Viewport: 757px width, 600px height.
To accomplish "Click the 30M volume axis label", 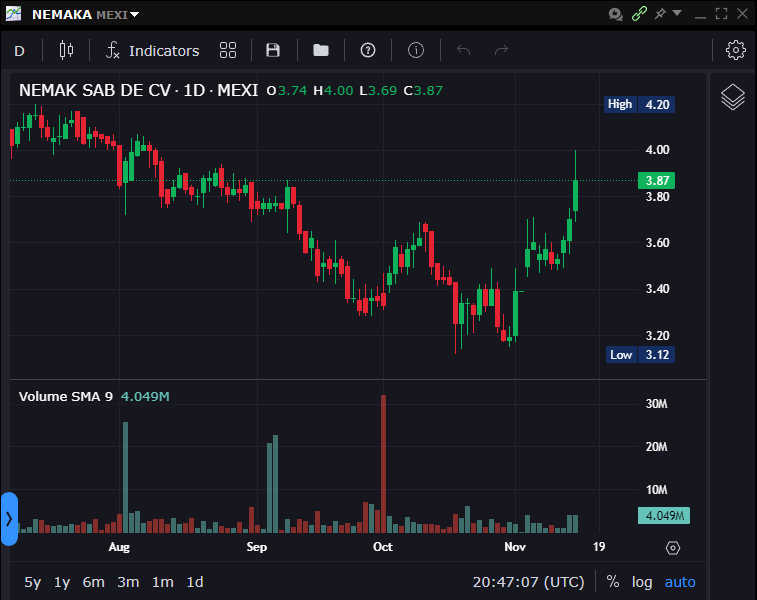I will (x=657, y=404).
